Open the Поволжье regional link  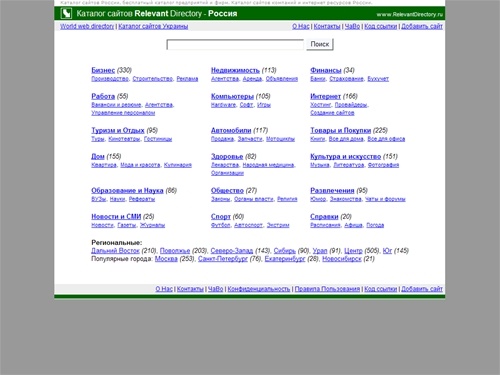pos(175,251)
